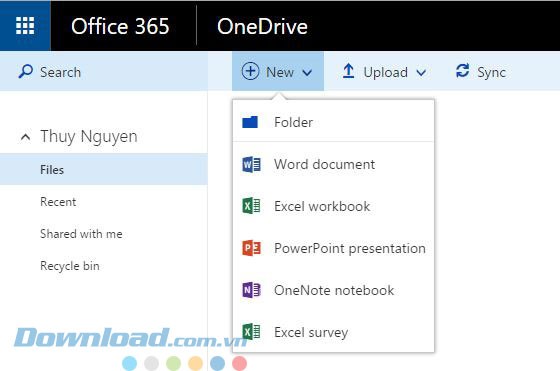Select Excel survey menu entry

(333, 332)
